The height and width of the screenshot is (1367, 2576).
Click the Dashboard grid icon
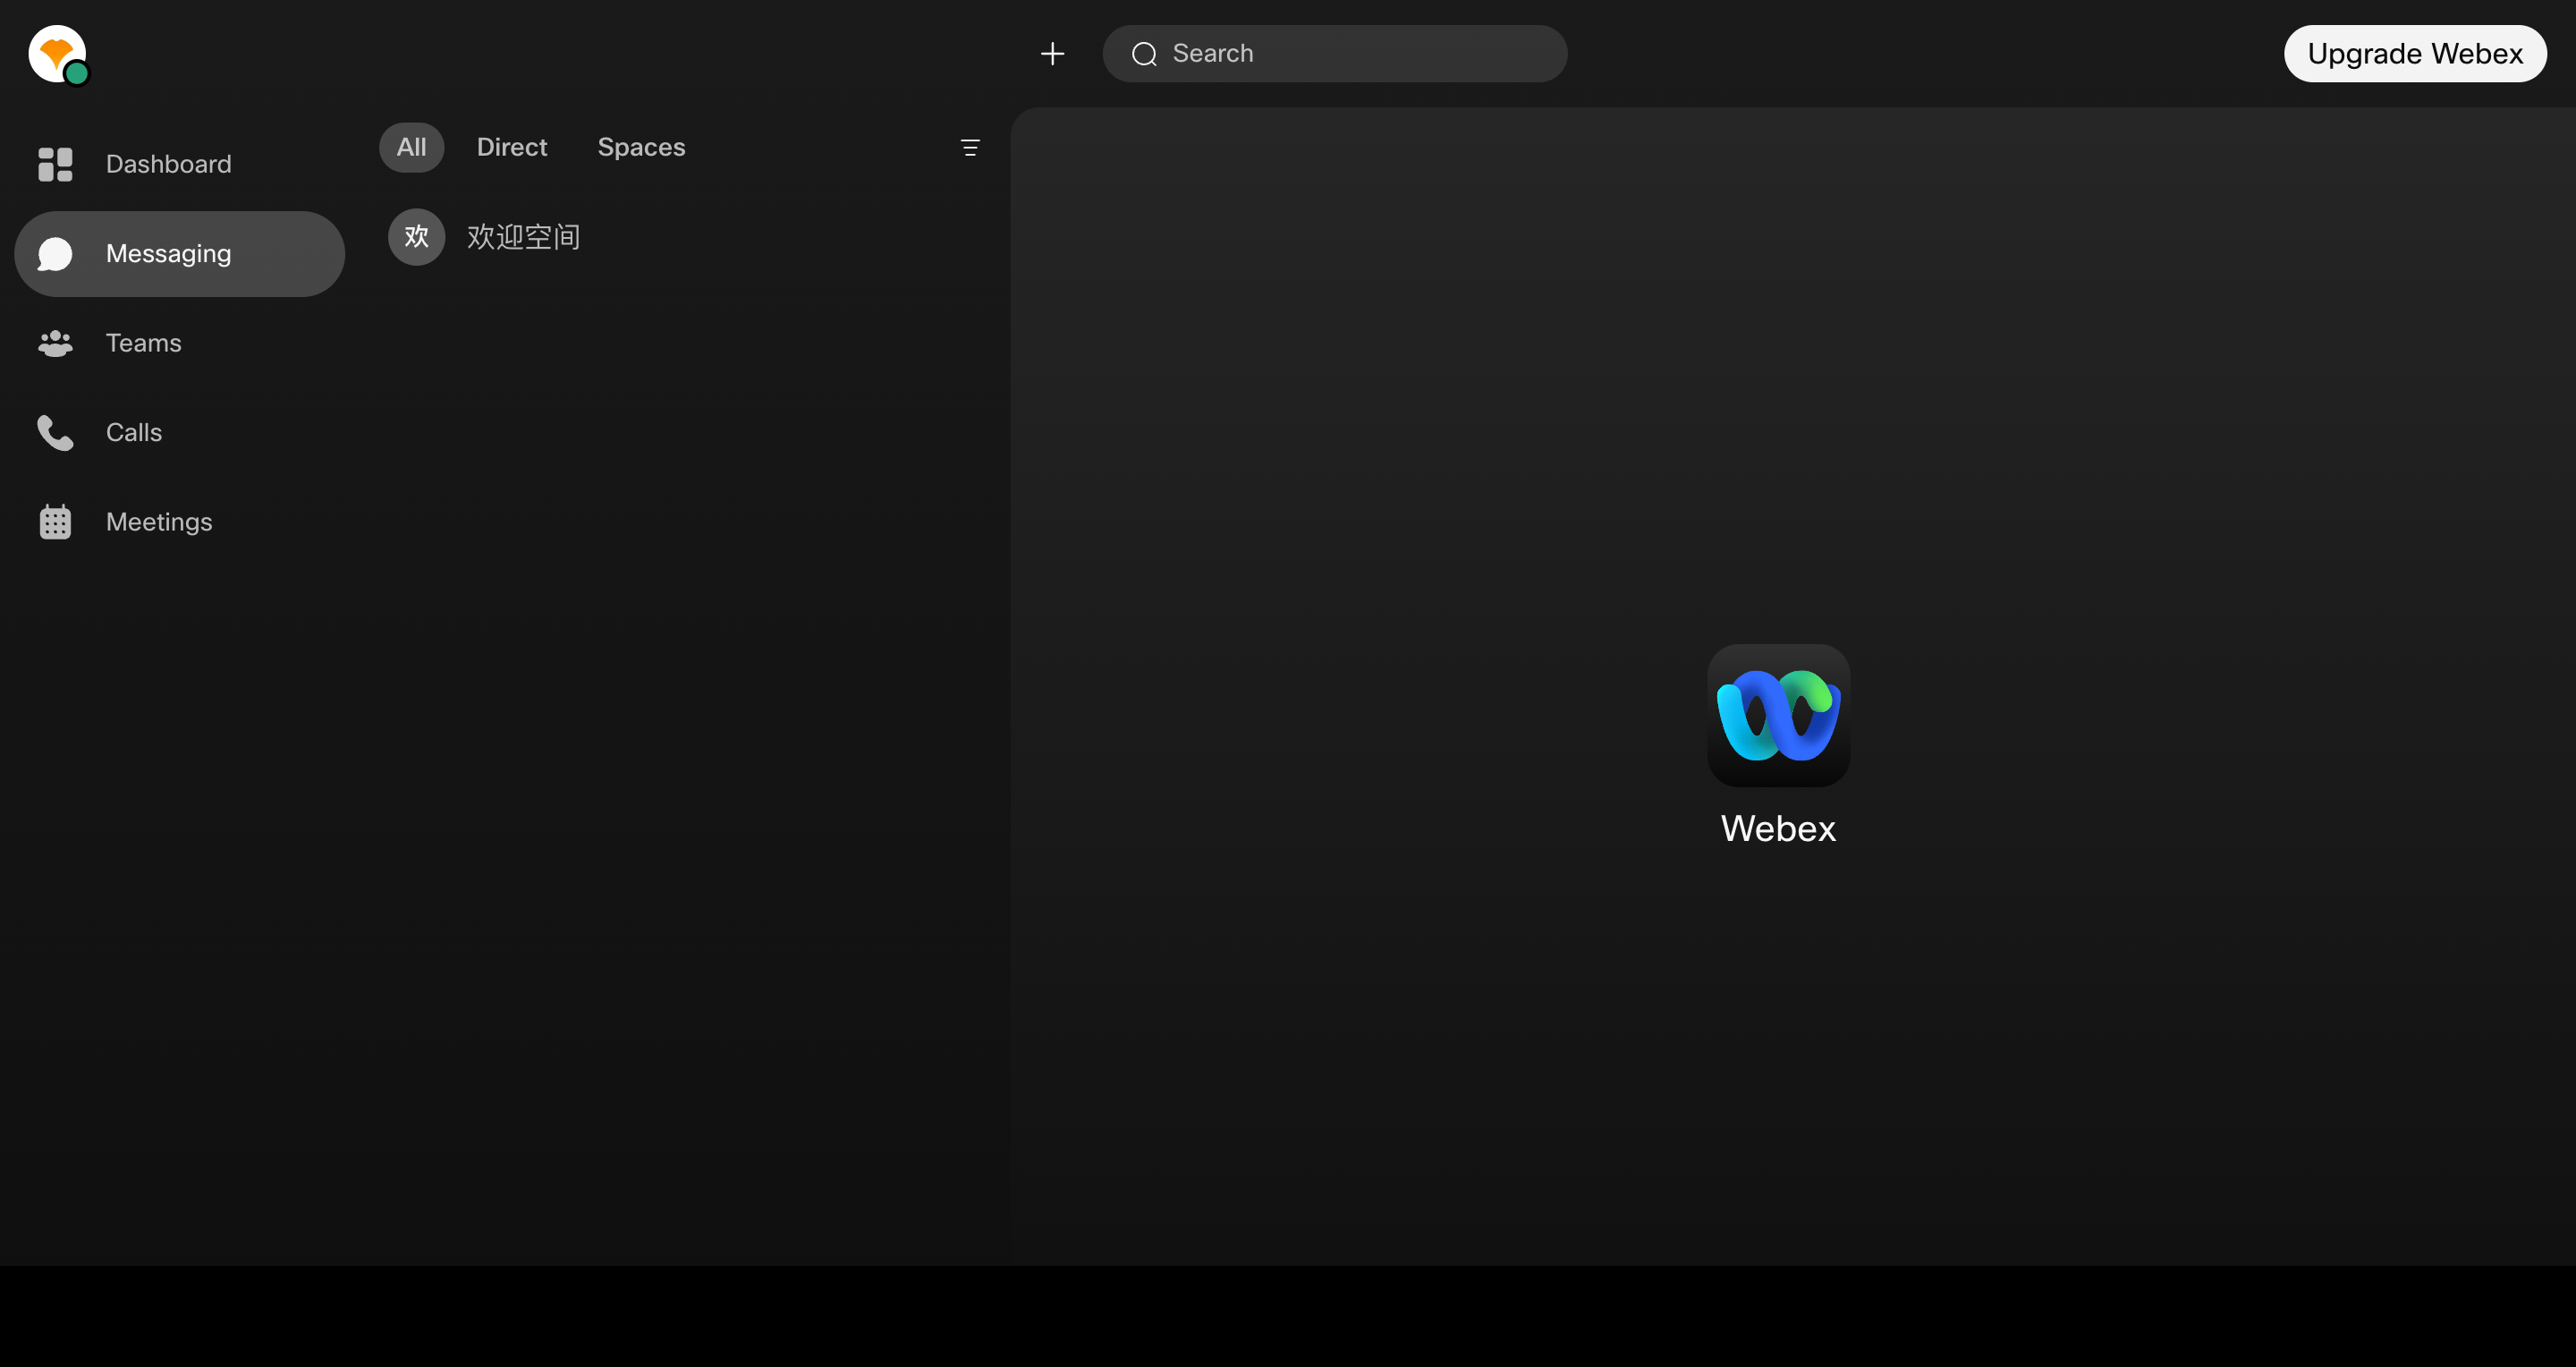(55, 164)
